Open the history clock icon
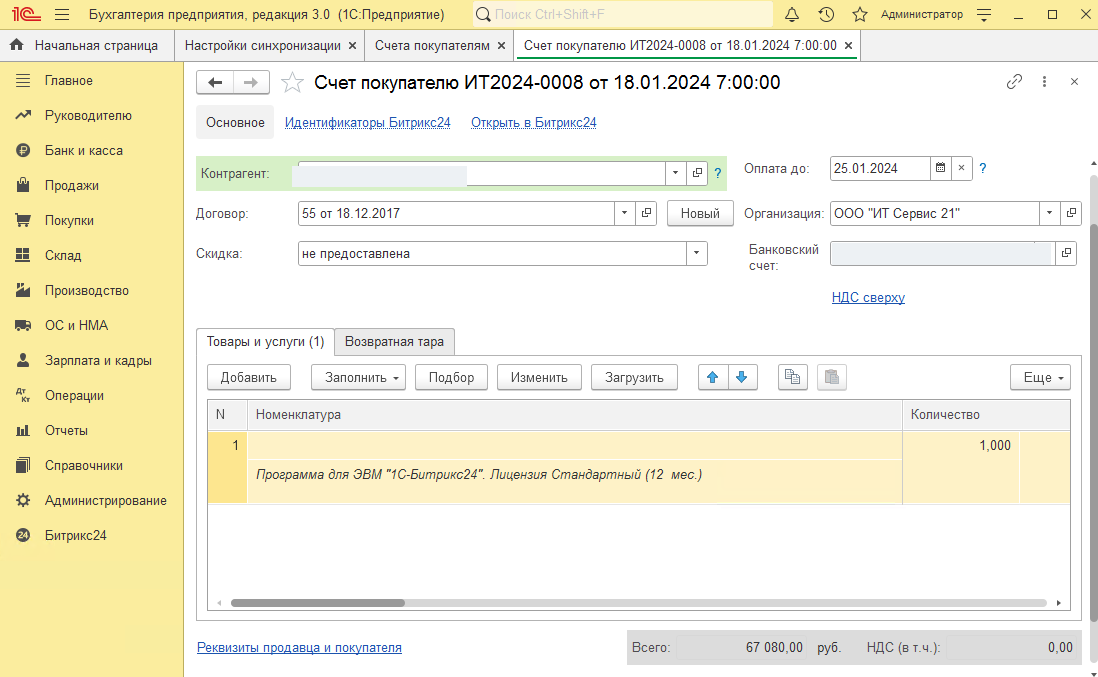1098x677 pixels. click(826, 15)
